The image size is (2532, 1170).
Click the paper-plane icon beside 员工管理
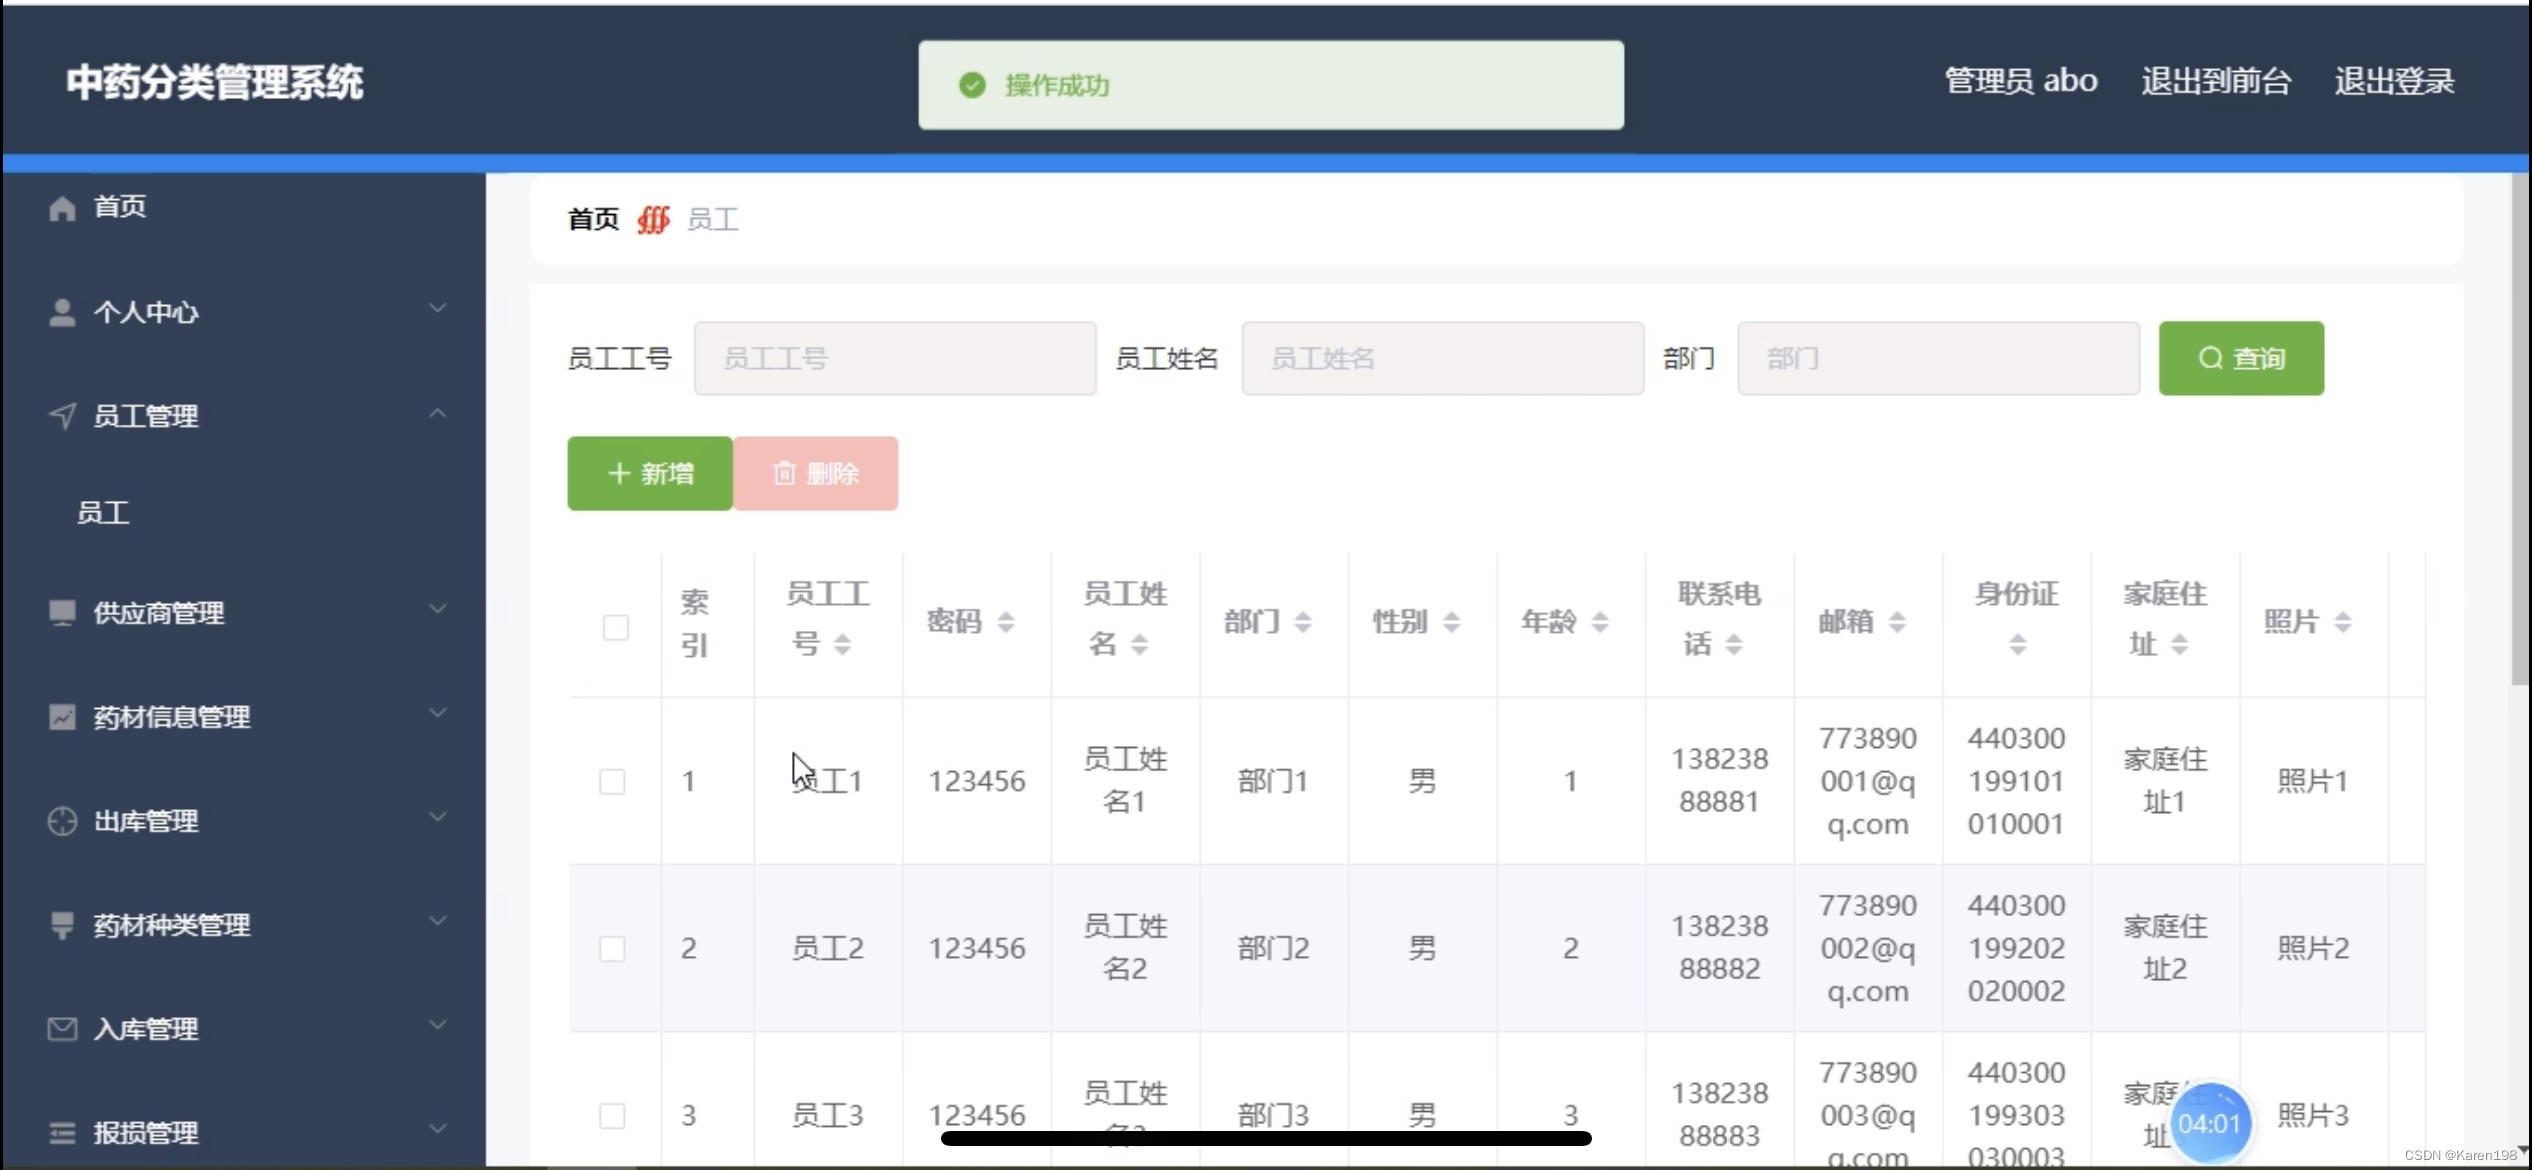tap(62, 416)
